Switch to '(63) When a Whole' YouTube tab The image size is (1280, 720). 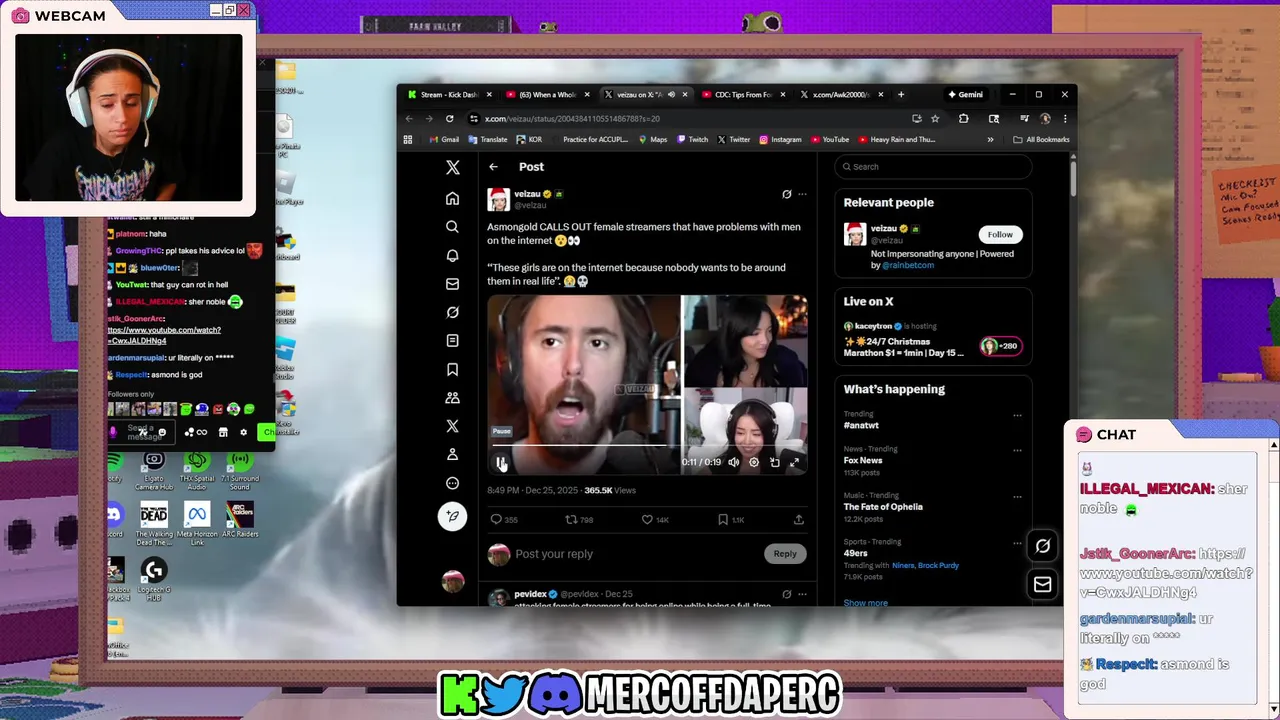547,95
